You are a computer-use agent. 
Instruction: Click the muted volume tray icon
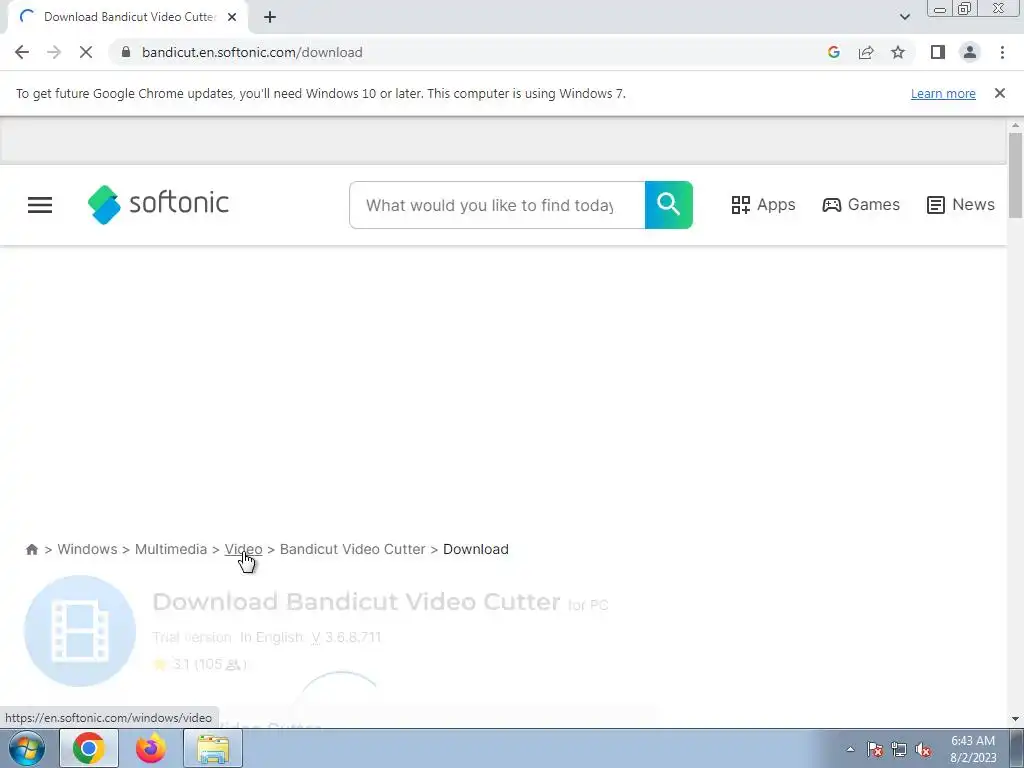[x=923, y=749]
